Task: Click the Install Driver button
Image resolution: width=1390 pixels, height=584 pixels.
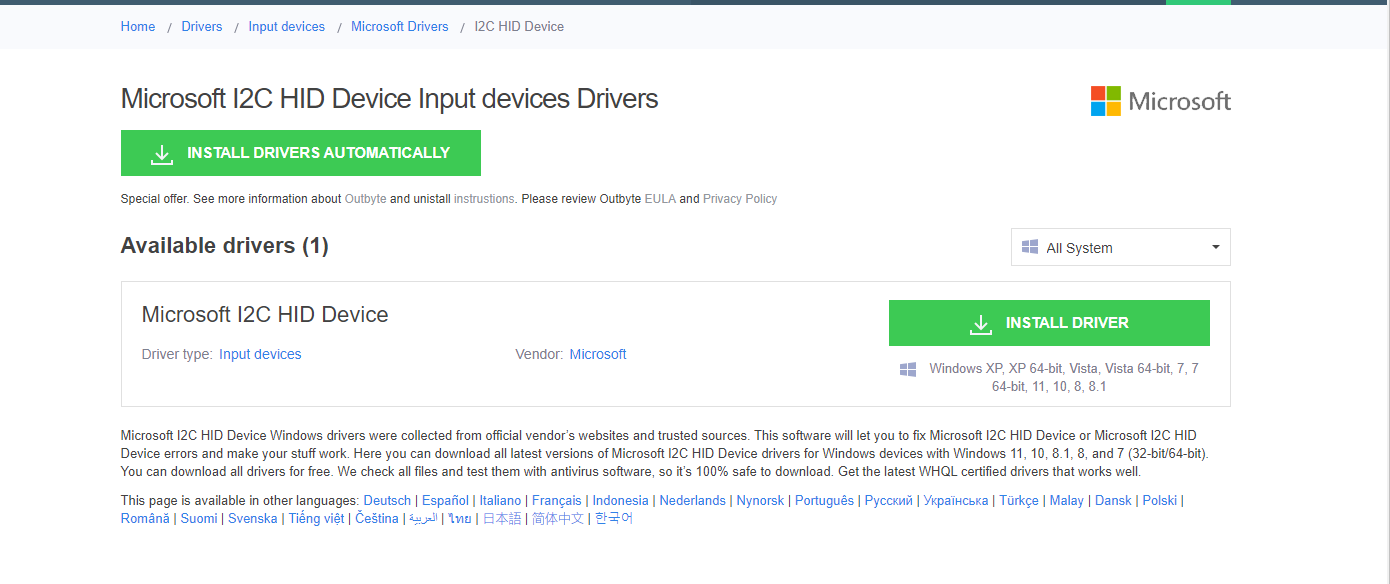Action: 1049,323
